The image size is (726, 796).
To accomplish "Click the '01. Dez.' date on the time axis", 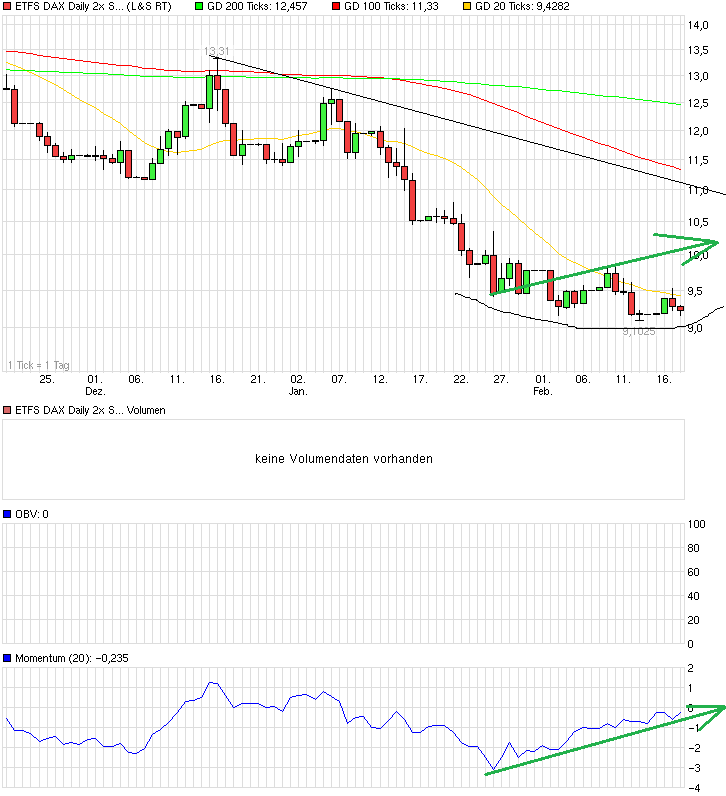I will (95, 385).
